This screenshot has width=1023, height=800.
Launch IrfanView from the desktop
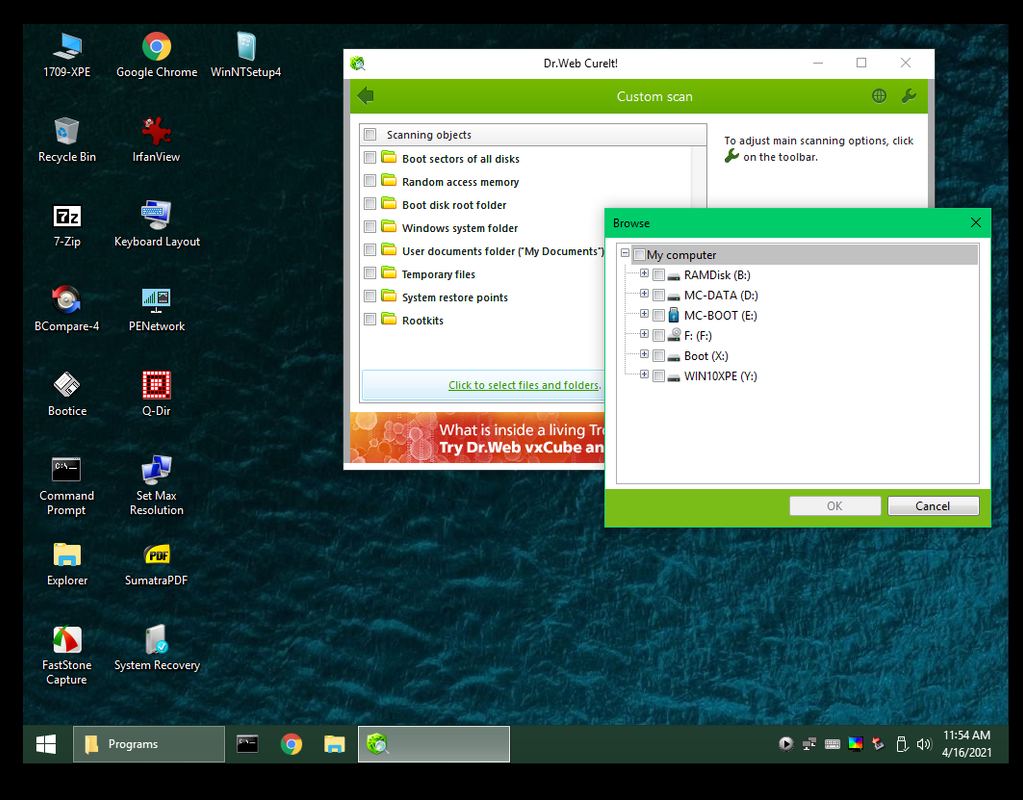tap(157, 140)
